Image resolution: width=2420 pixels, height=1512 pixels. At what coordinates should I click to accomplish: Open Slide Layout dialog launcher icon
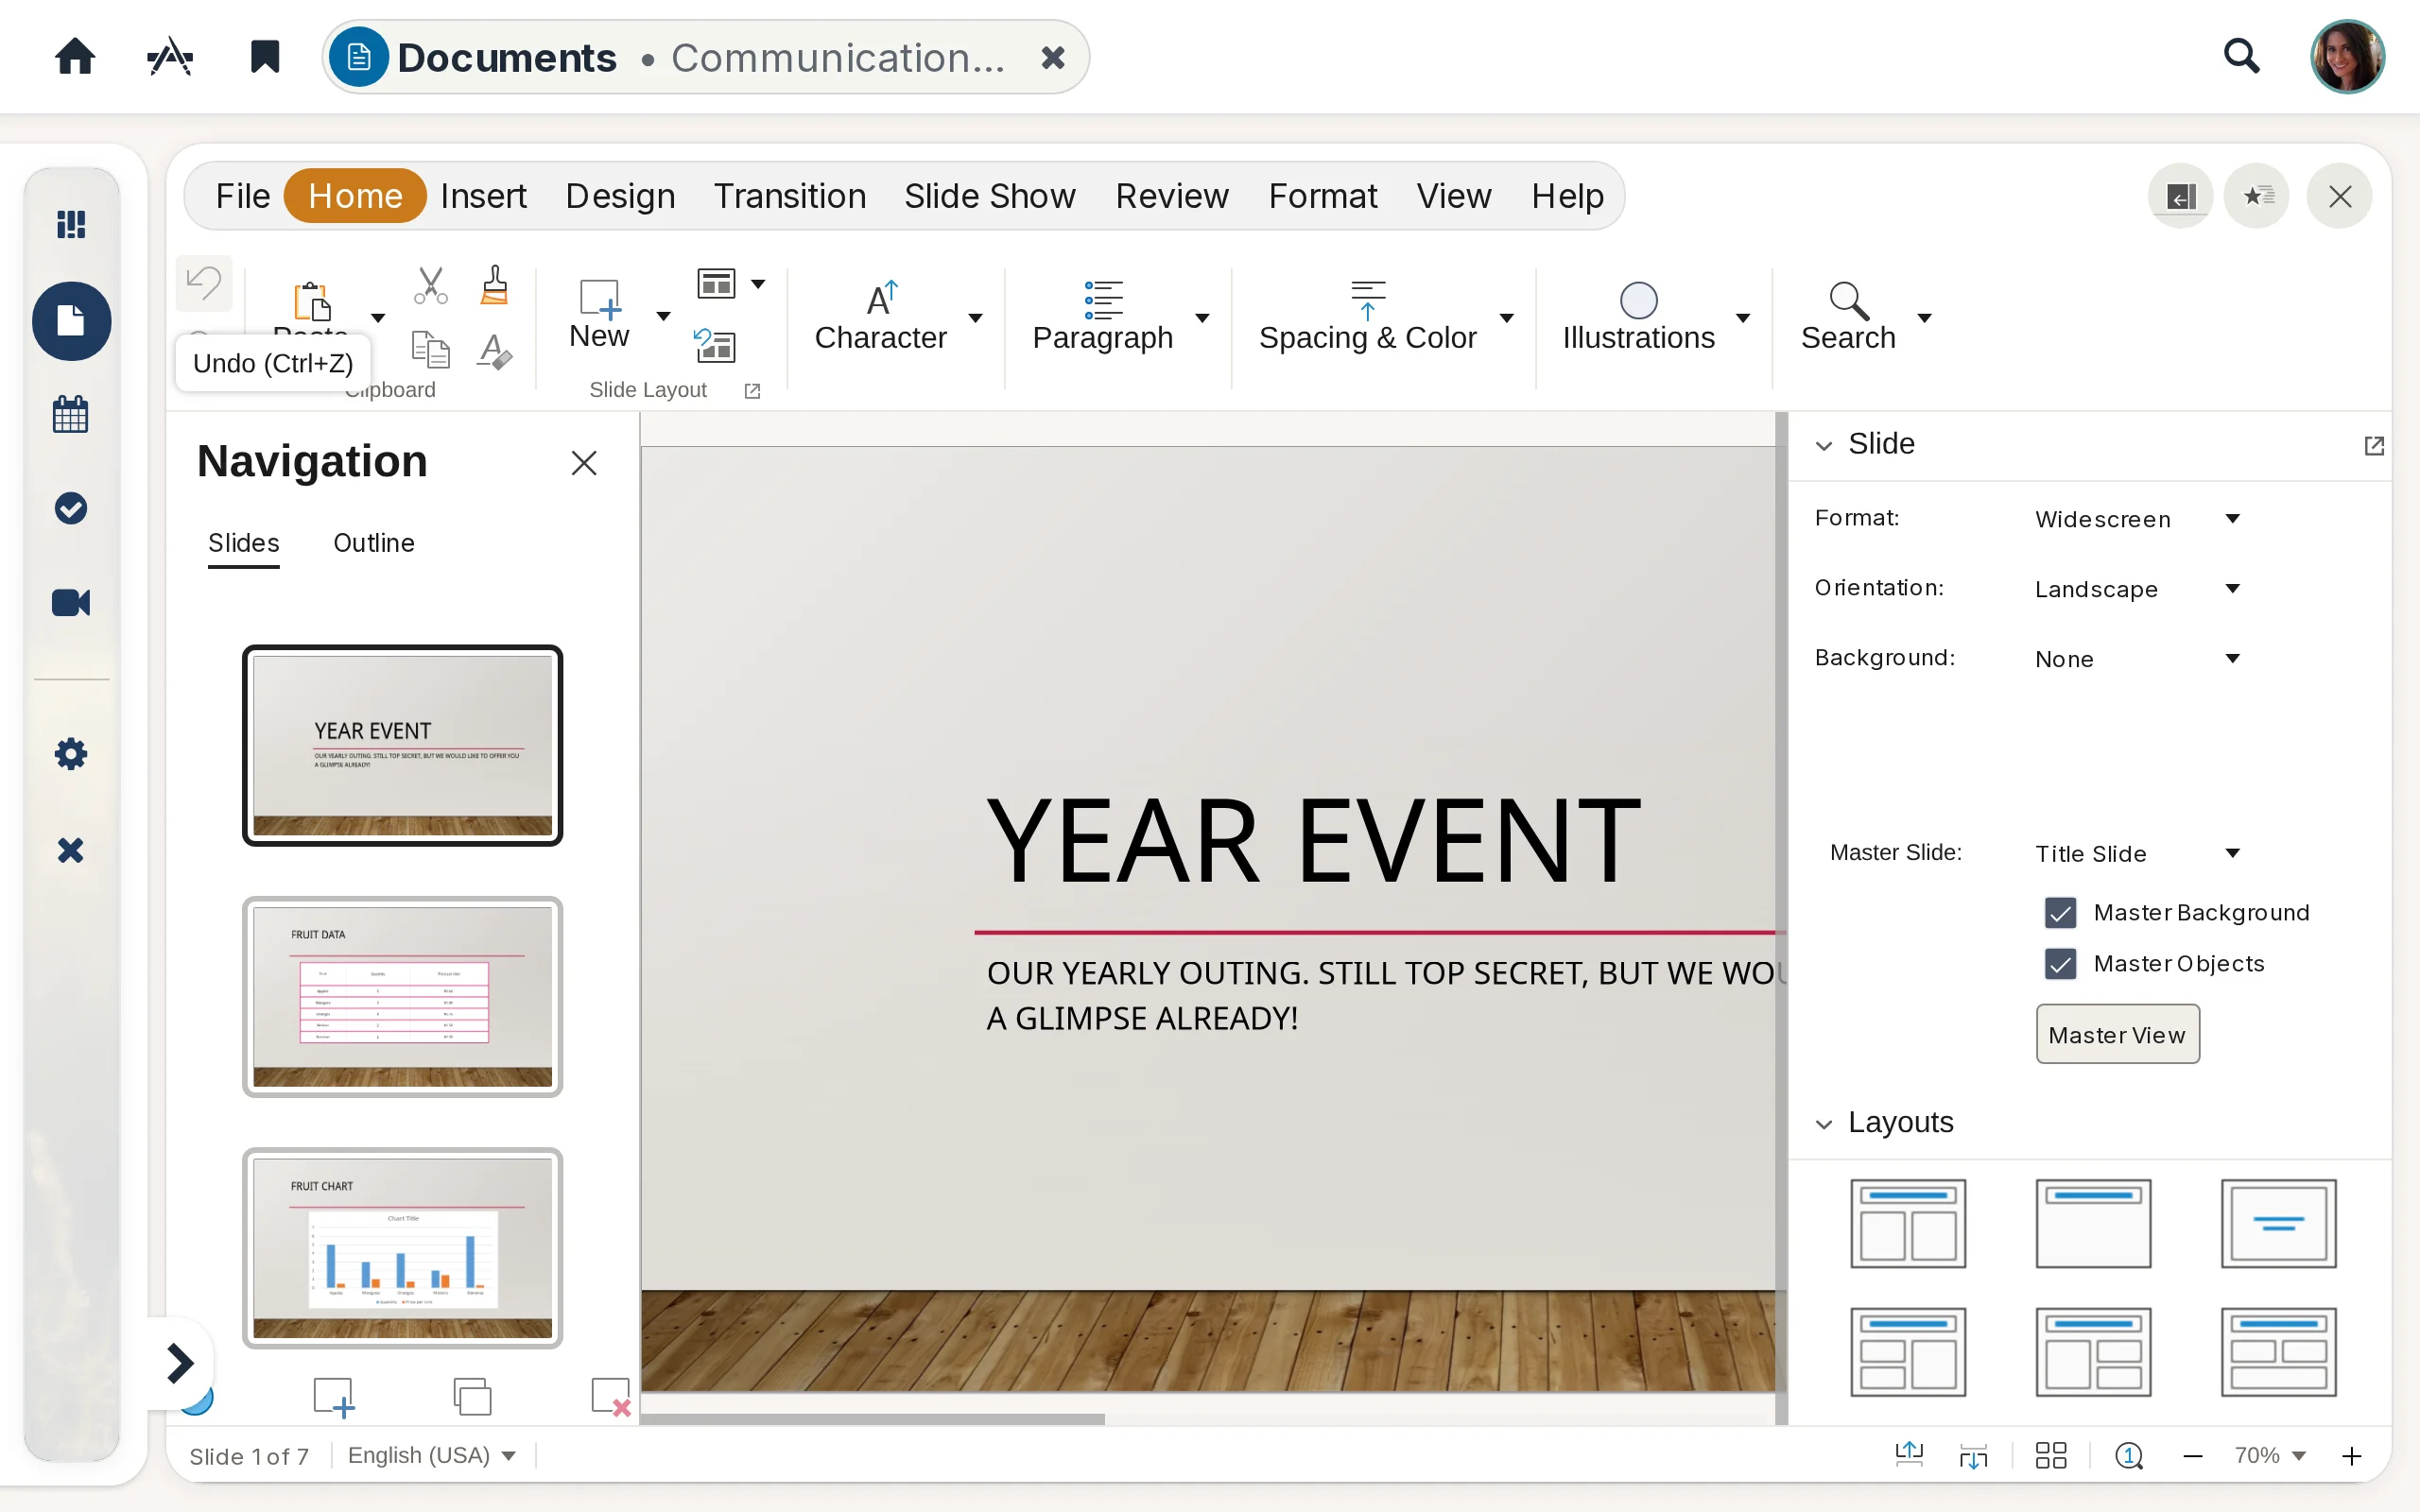(752, 391)
